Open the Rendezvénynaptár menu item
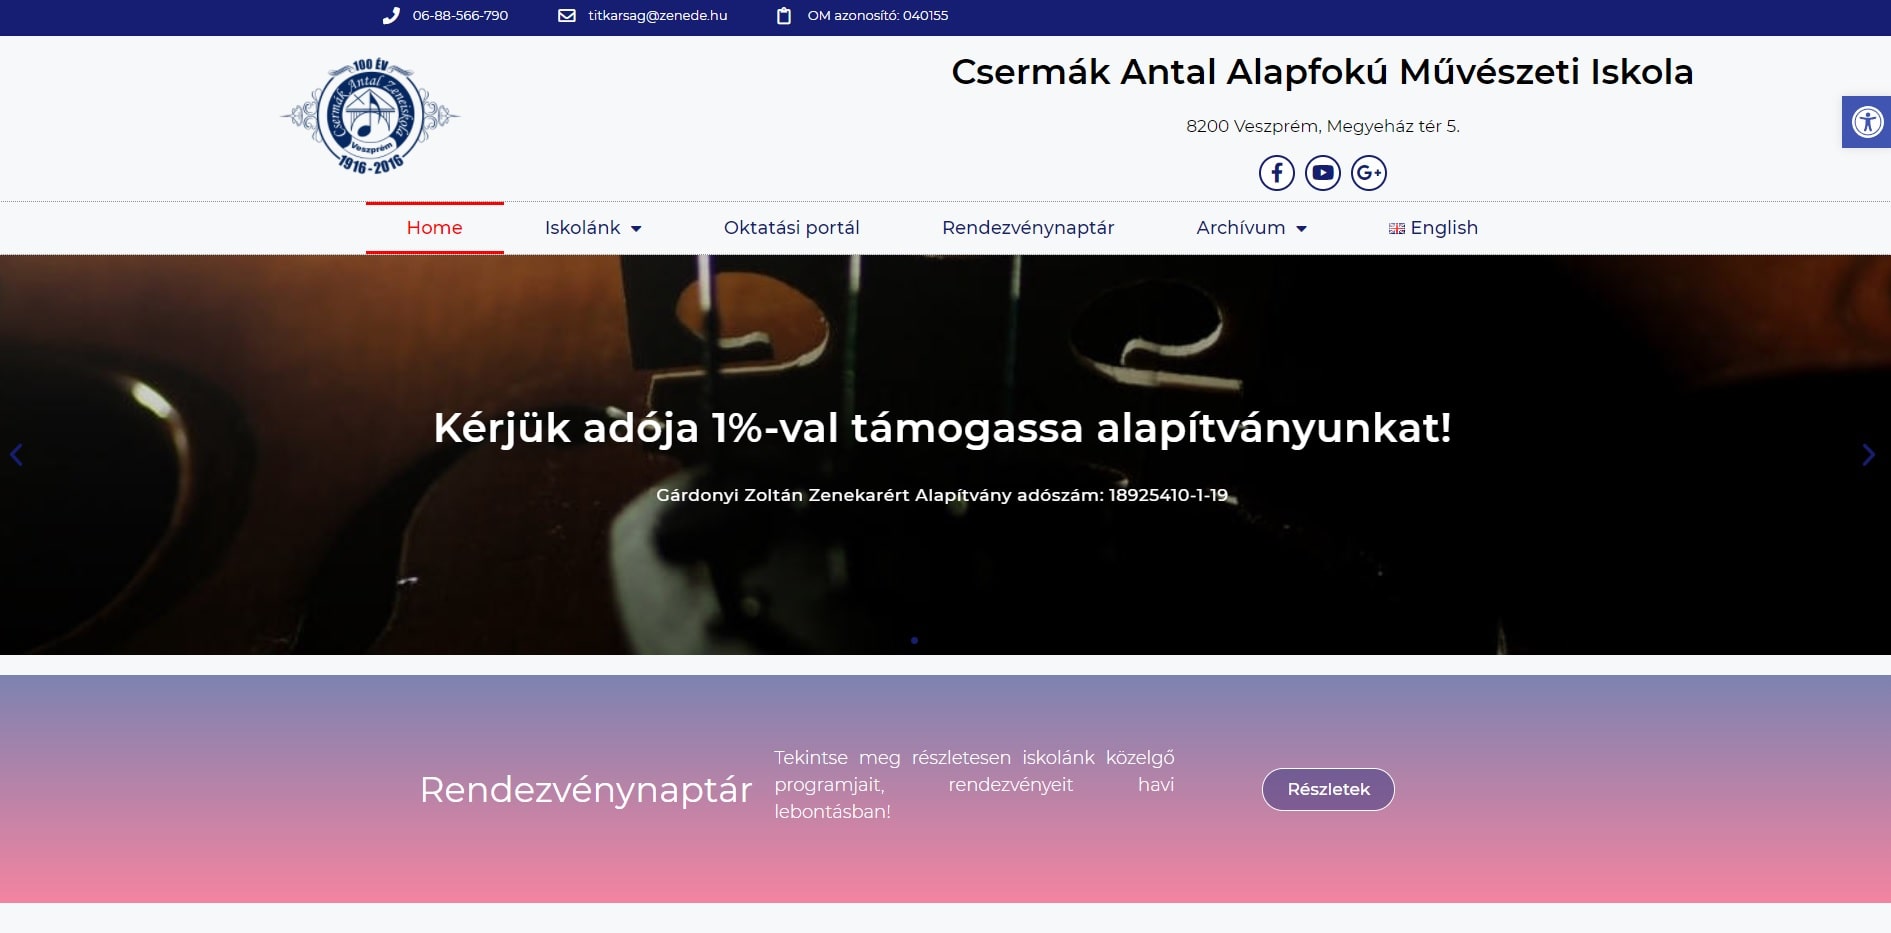 1028,228
